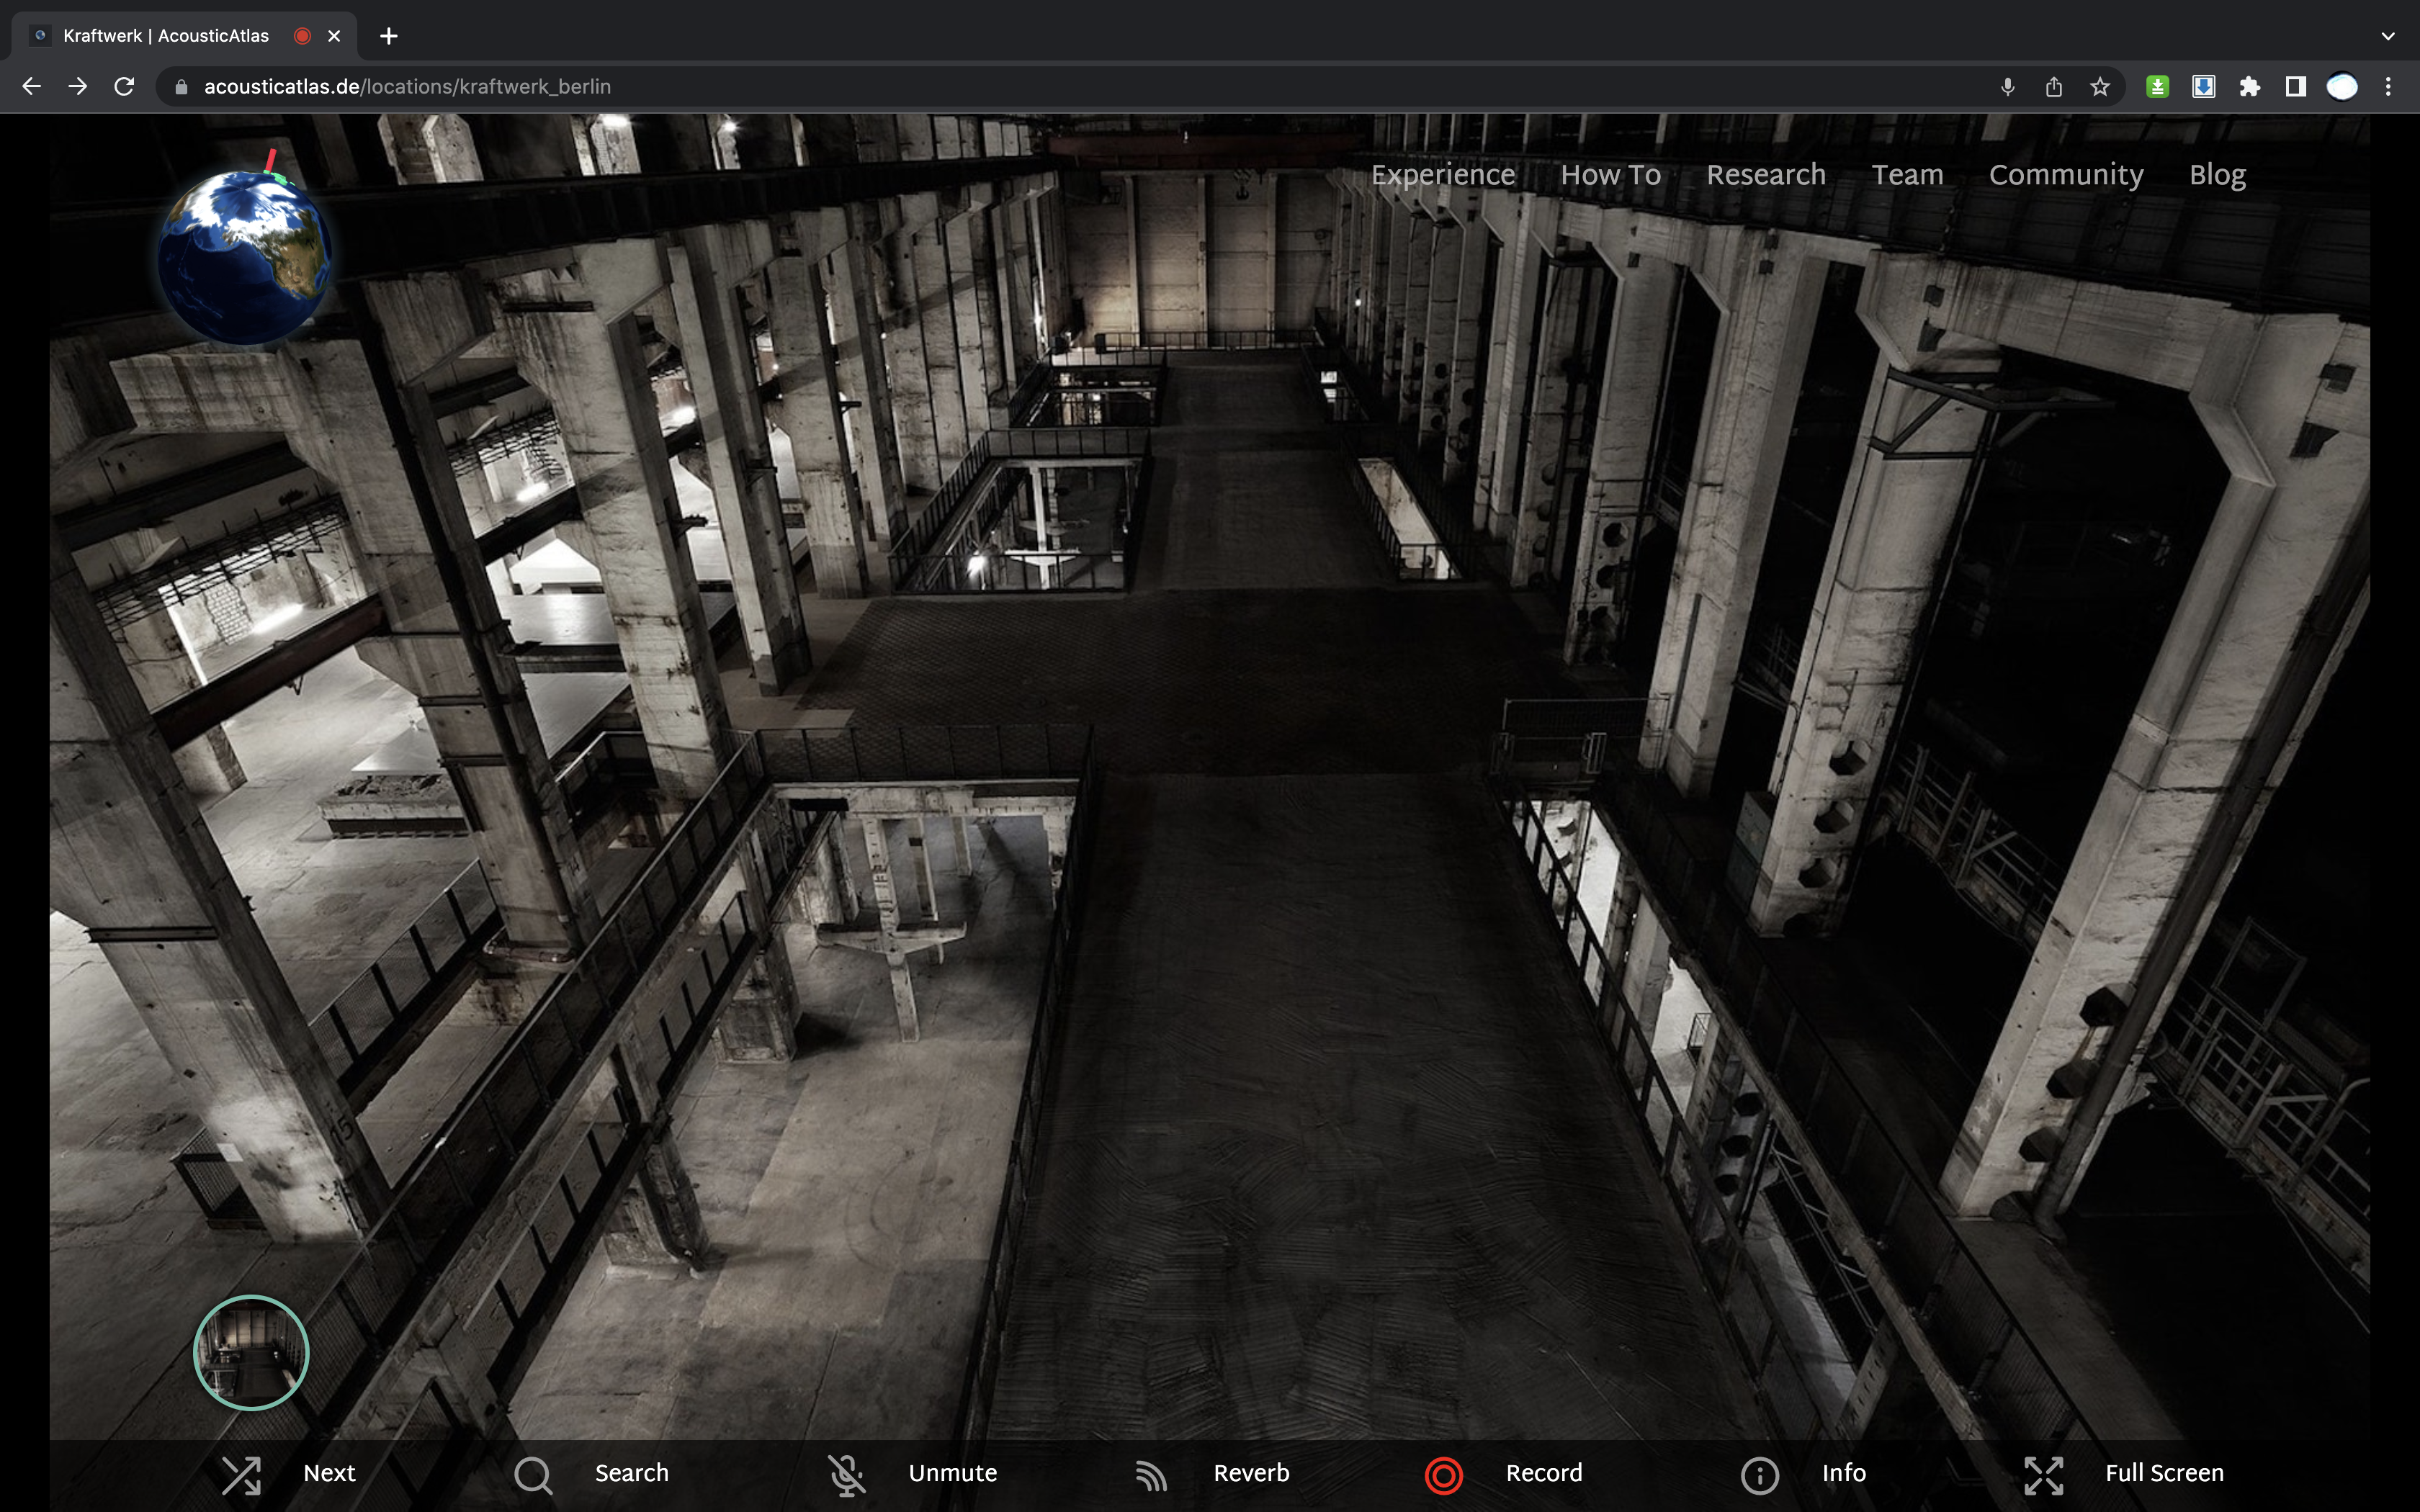Open Search with magnifier icon
The width and height of the screenshot is (2420, 1512).
point(533,1474)
